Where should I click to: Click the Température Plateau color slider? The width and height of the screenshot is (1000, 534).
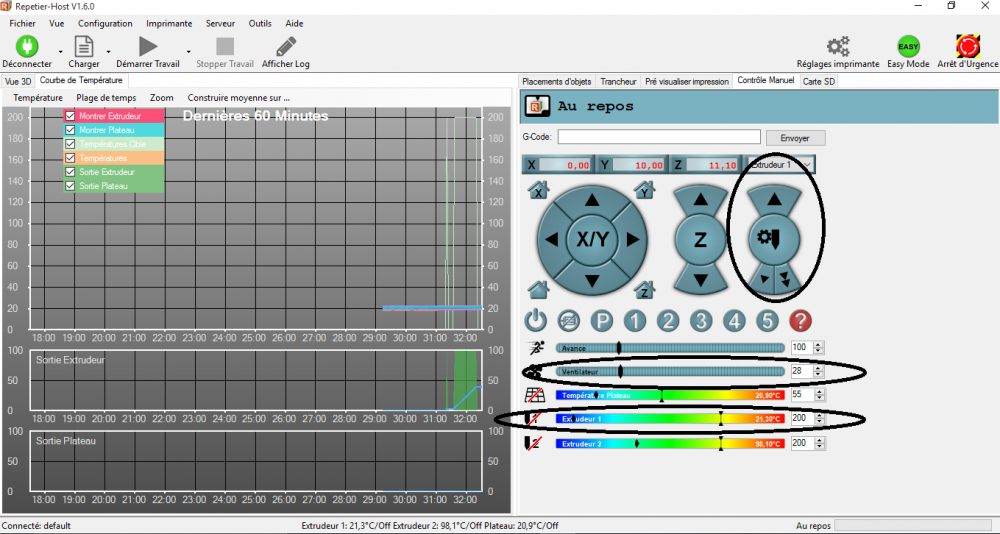(x=670, y=395)
